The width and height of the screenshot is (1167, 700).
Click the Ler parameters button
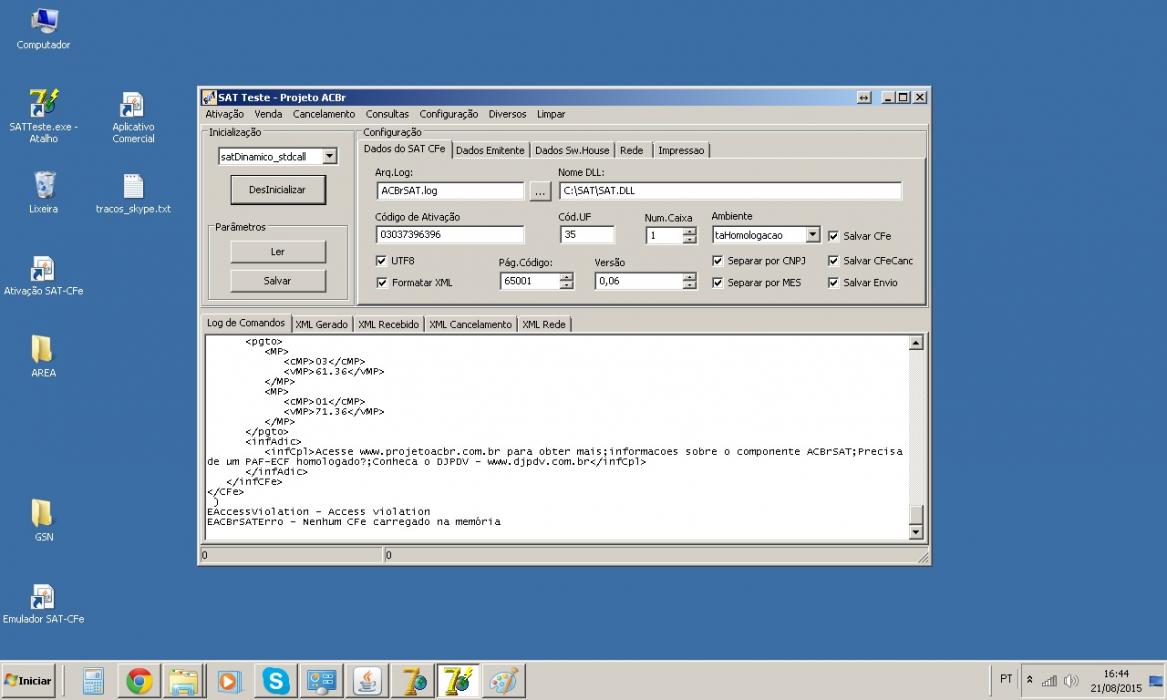[278, 251]
